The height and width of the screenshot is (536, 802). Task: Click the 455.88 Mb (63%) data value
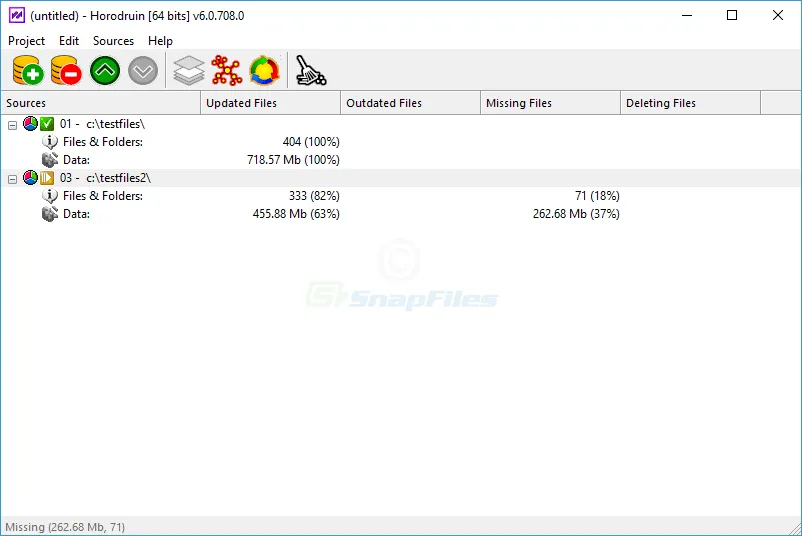click(296, 214)
